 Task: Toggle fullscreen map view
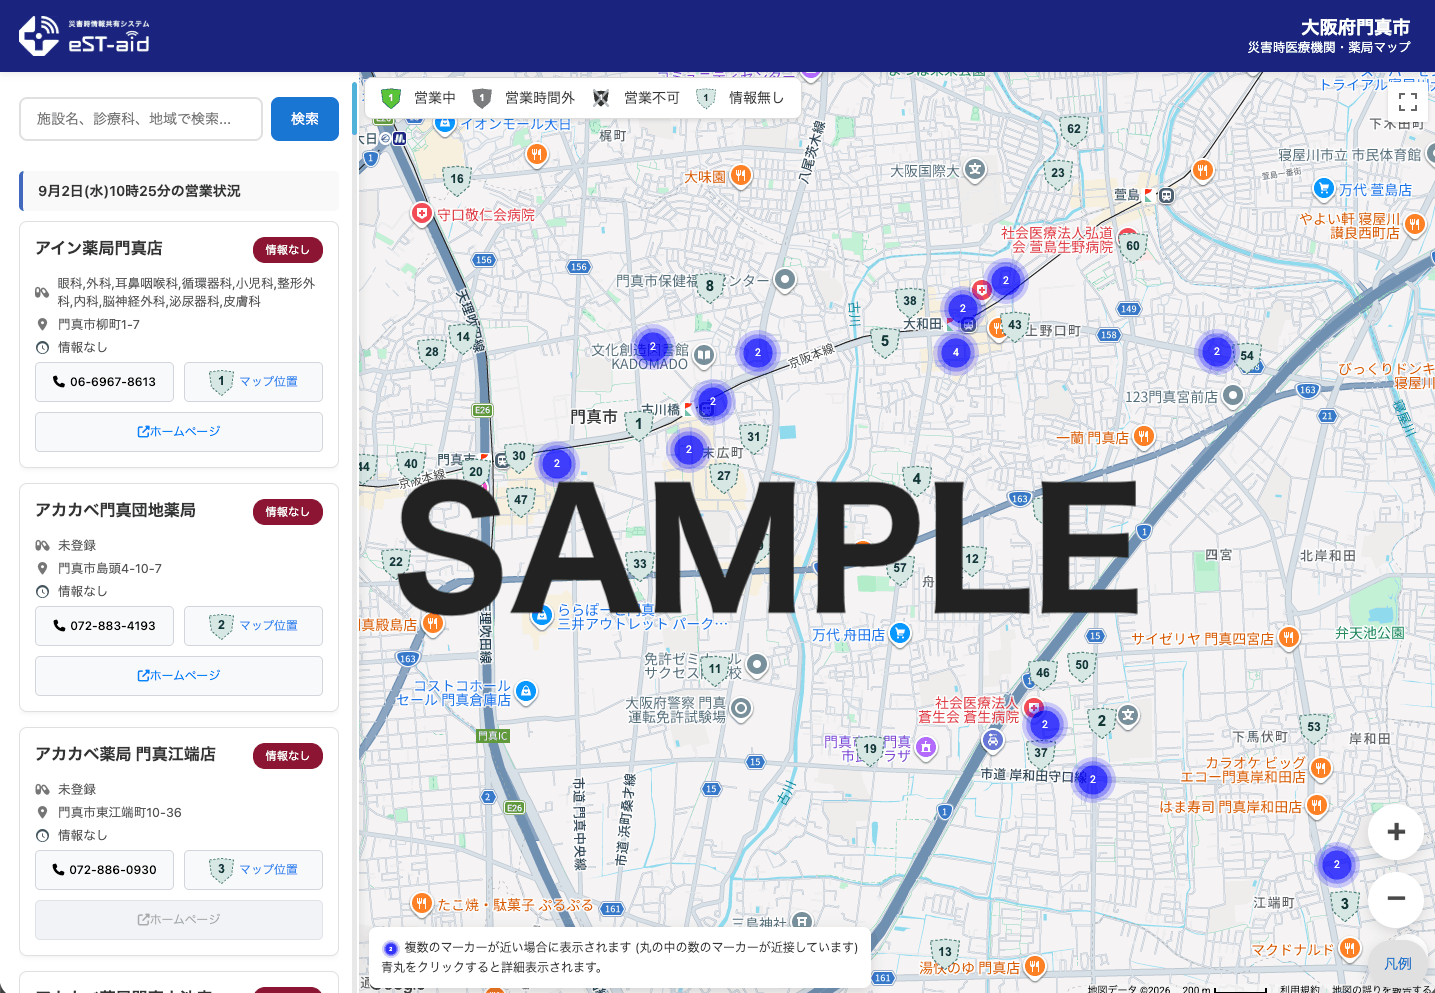point(1408,101)
